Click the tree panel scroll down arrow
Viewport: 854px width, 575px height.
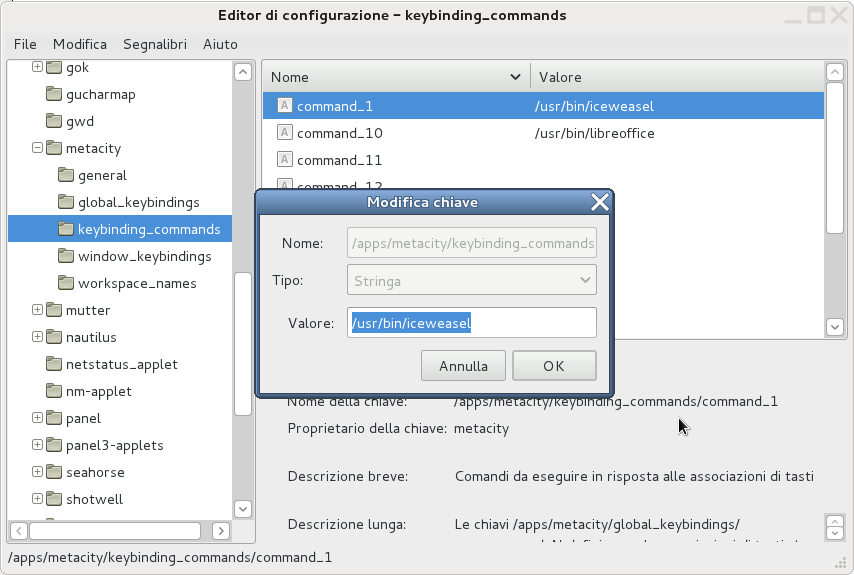coord(242,509)
